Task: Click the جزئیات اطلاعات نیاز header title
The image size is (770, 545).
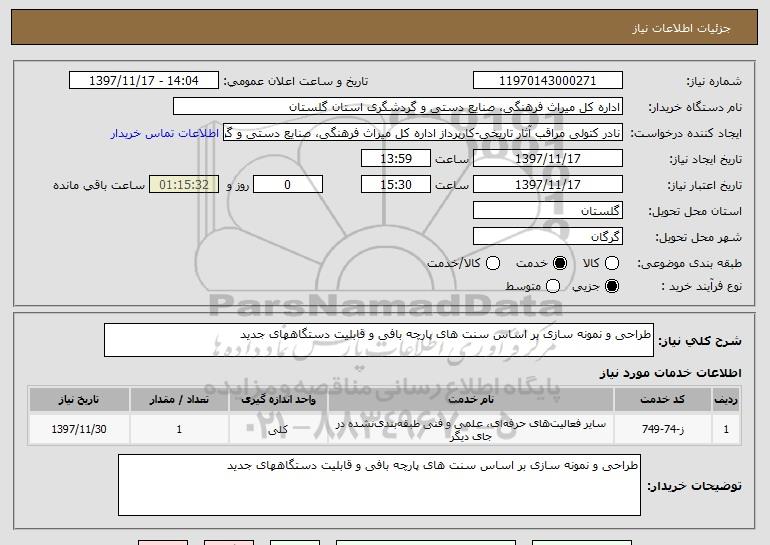Action: [x=681, y=28]
